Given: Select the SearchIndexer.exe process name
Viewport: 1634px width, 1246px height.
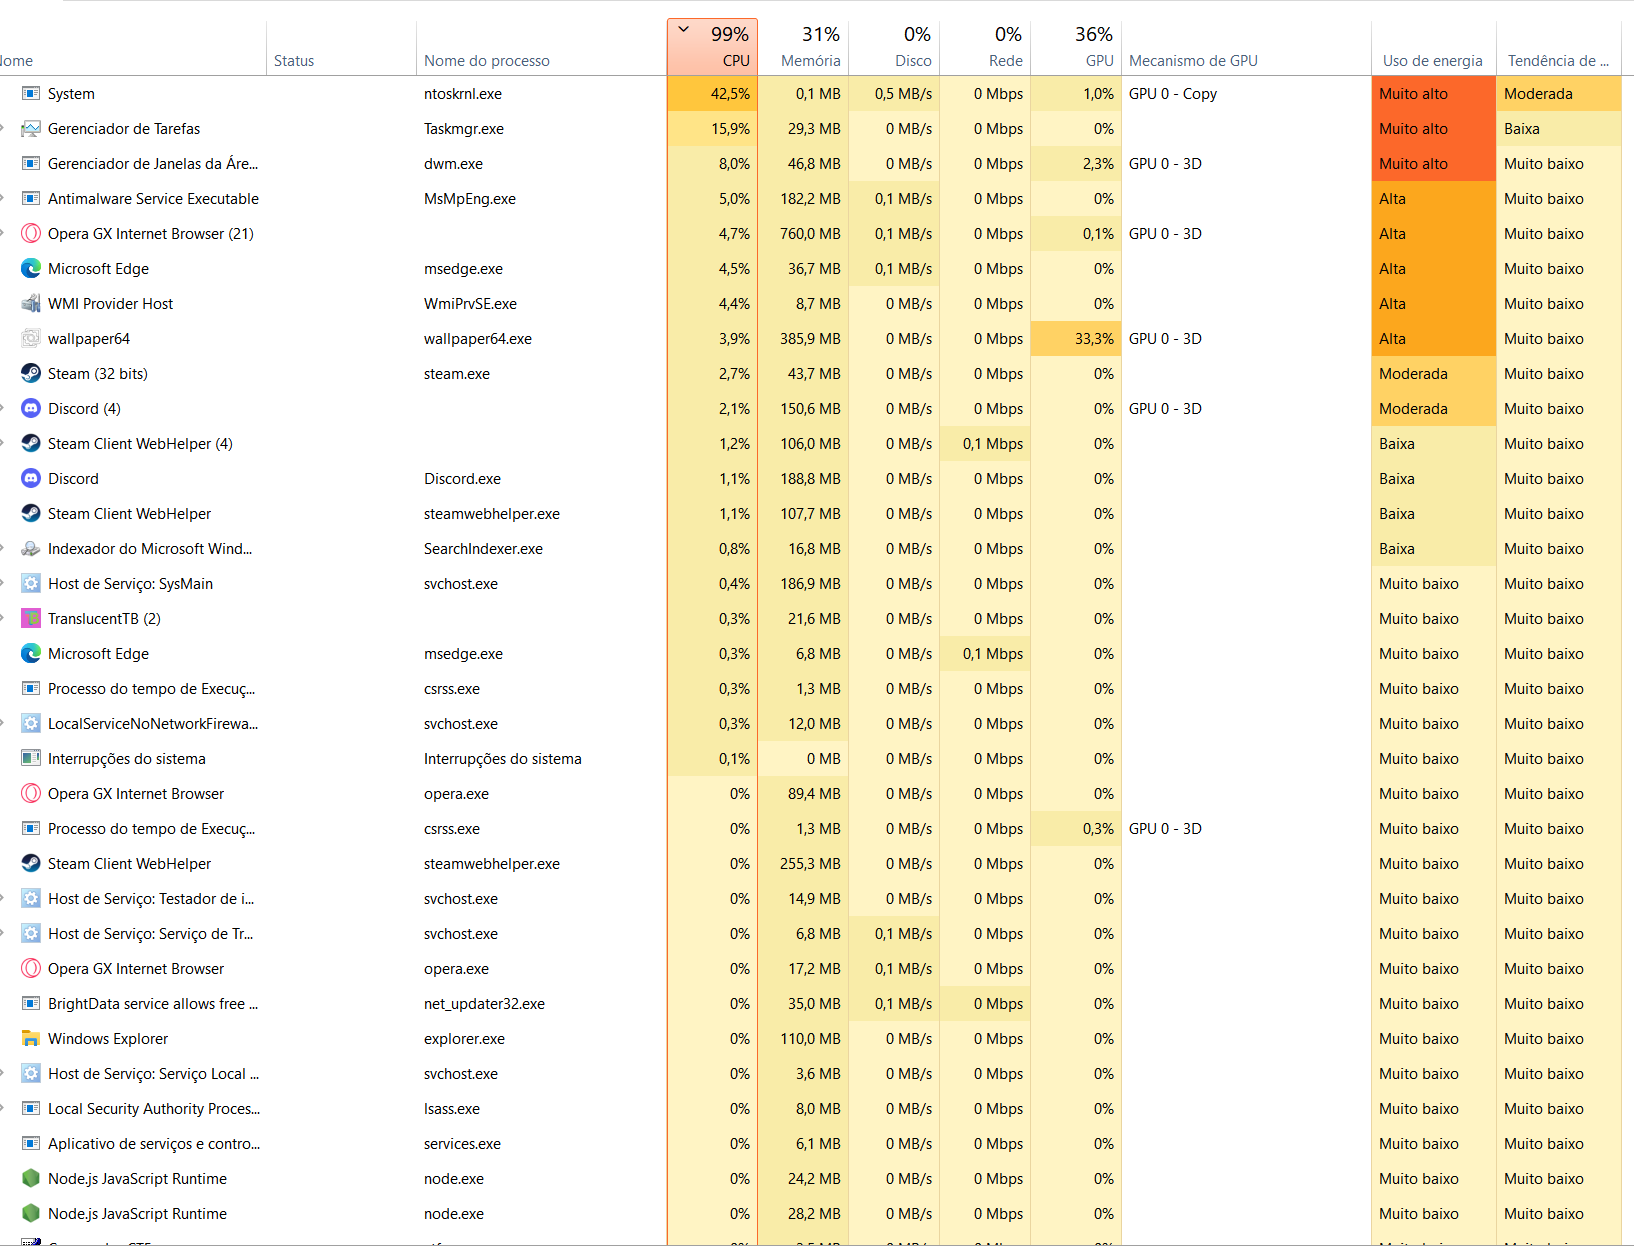Looking at the screenshot, I should click(x=483, y=549).
